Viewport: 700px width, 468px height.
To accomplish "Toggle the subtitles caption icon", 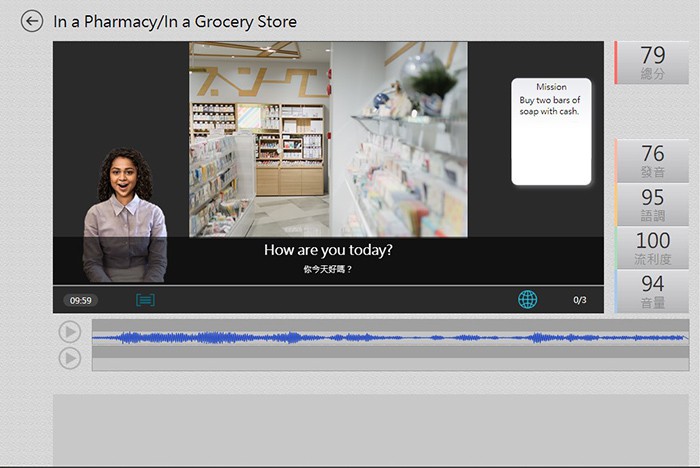I will pos(145,300).
